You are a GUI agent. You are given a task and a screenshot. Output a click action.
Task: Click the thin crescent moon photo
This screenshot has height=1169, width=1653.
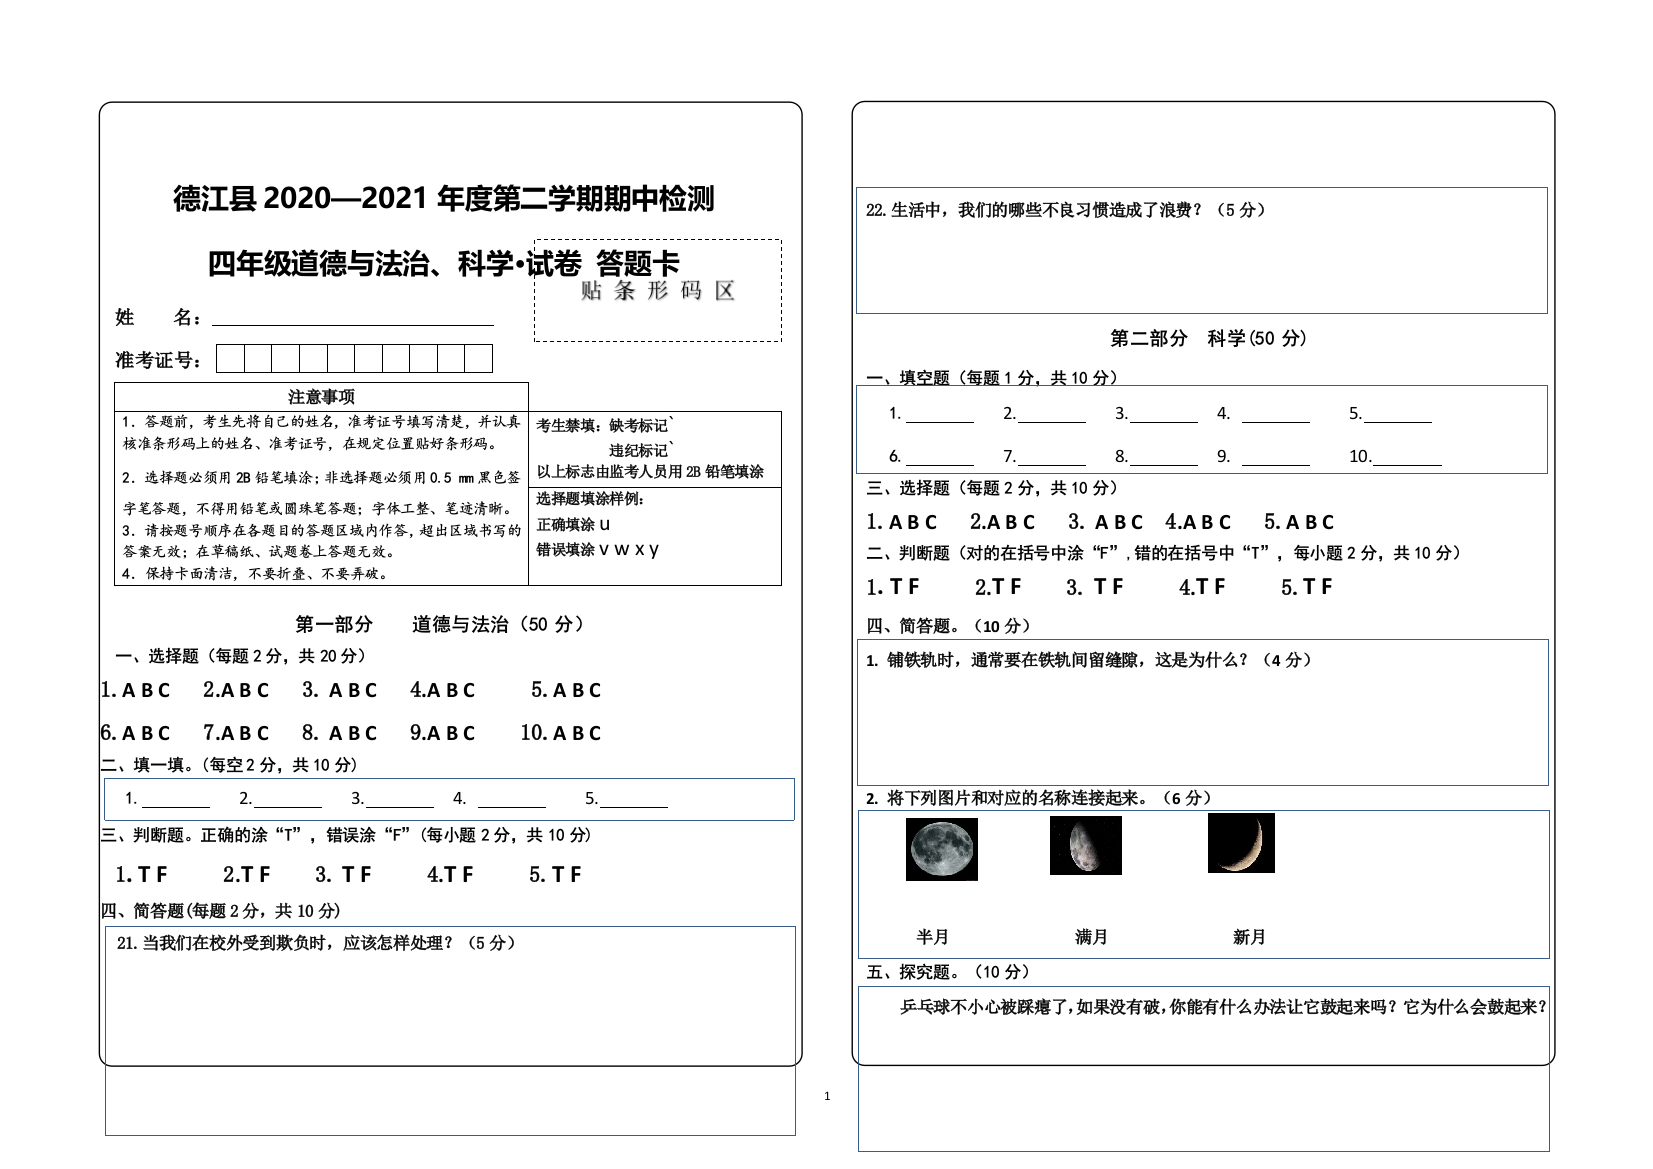tap(1241, 842)
